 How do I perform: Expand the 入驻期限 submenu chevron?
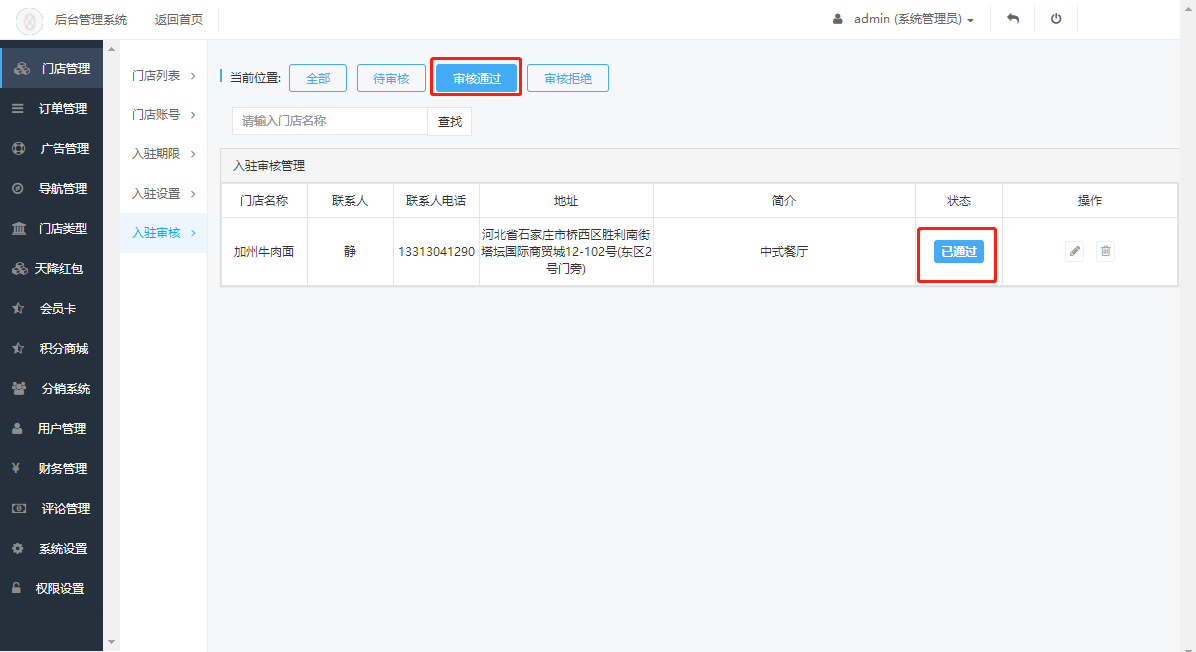(193, 154)
